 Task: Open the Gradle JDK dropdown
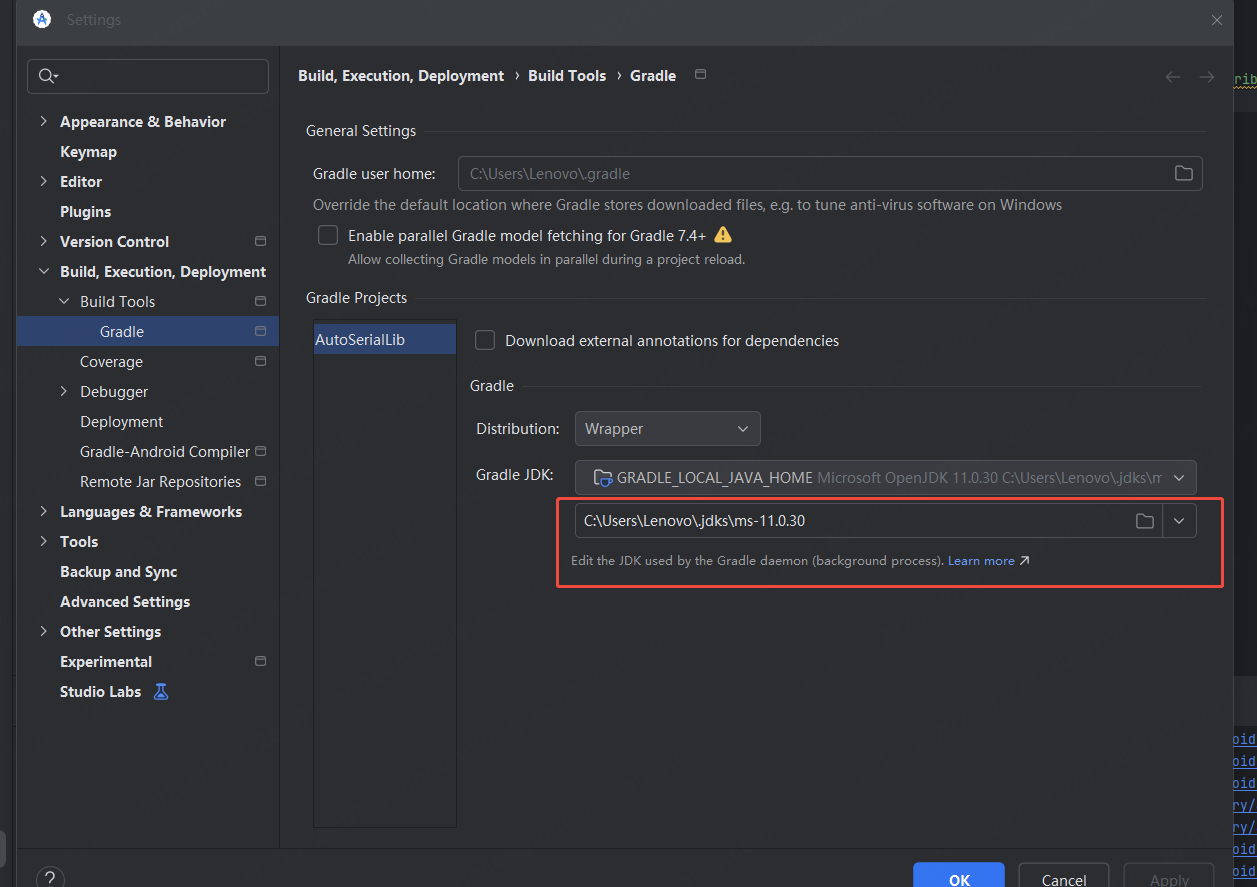tap(886, 478)
